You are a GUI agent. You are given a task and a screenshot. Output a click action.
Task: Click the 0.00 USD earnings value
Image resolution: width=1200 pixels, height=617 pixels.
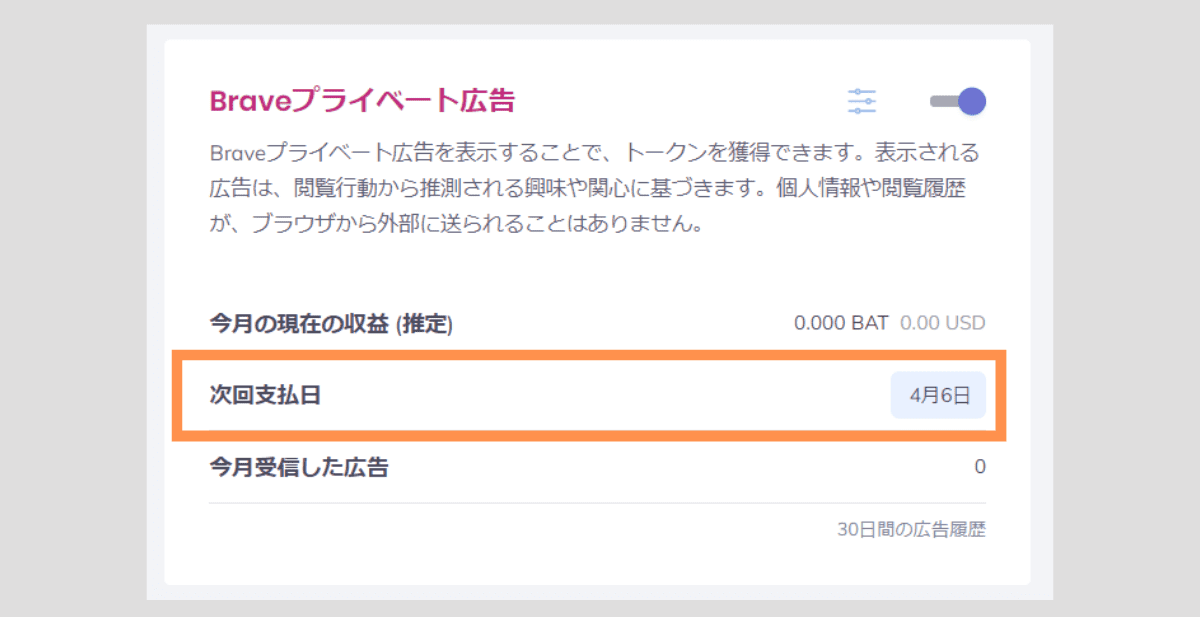[942, 323]
